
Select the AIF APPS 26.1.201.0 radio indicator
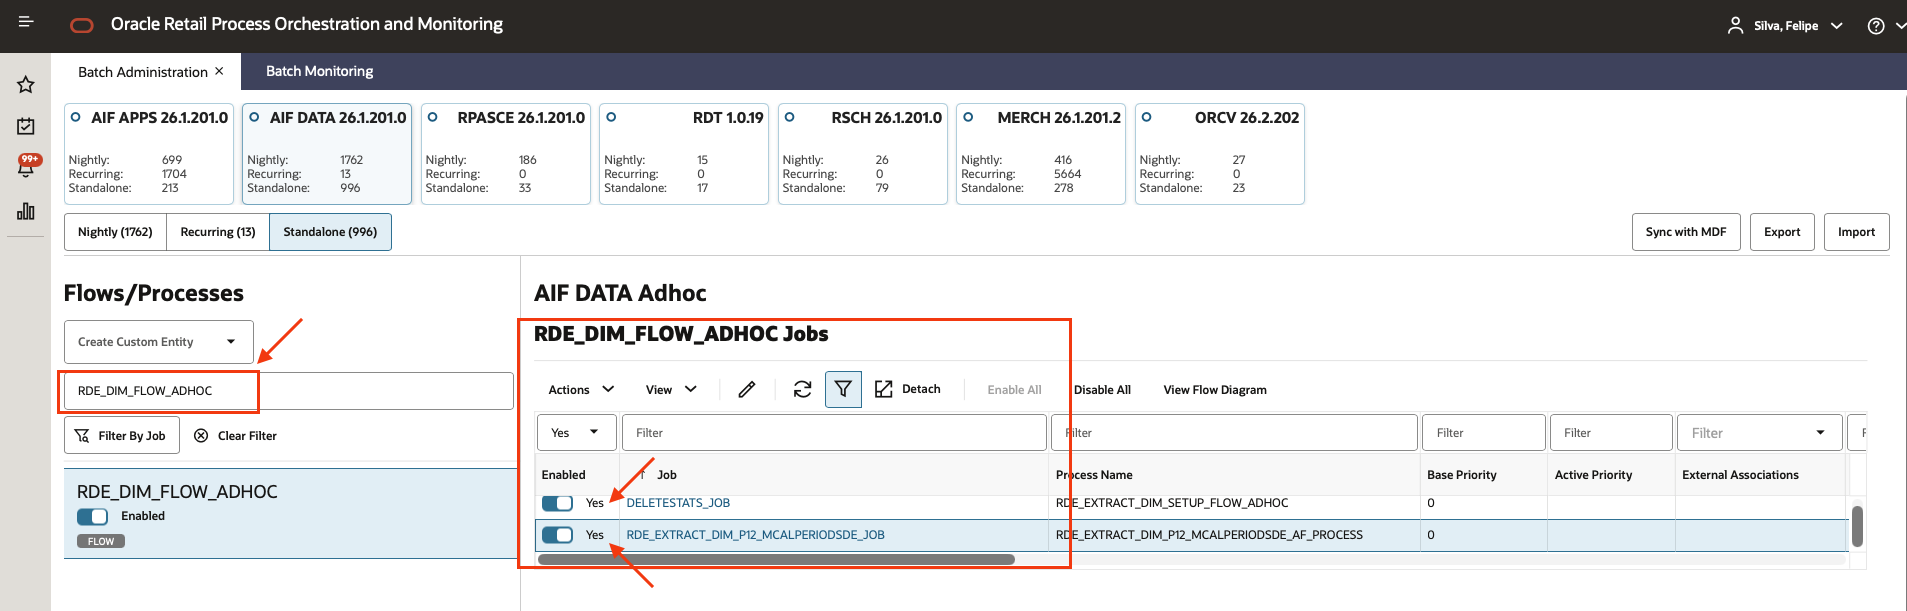click(75, 117)
